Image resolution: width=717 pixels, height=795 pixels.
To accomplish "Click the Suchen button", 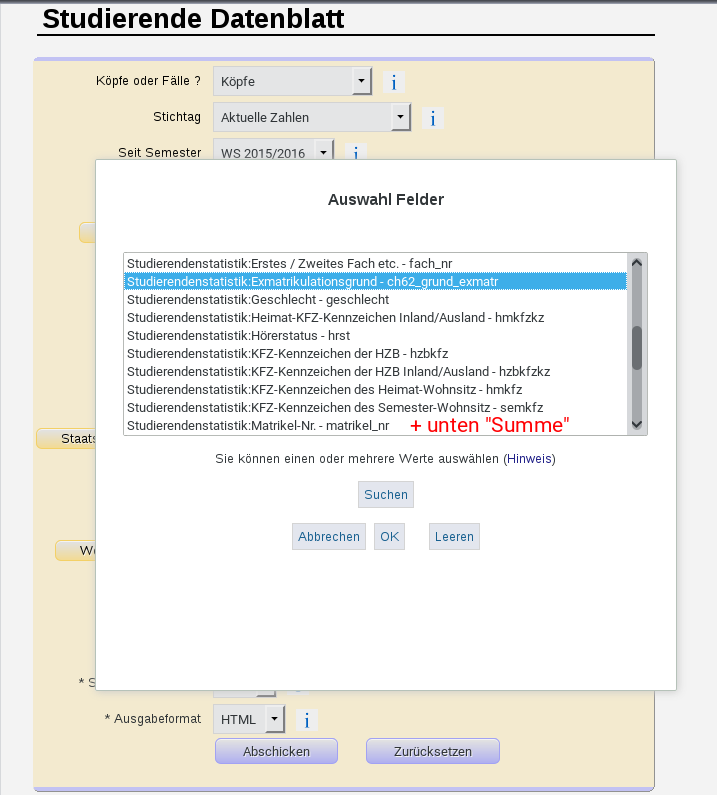I will tap(386, 494).
